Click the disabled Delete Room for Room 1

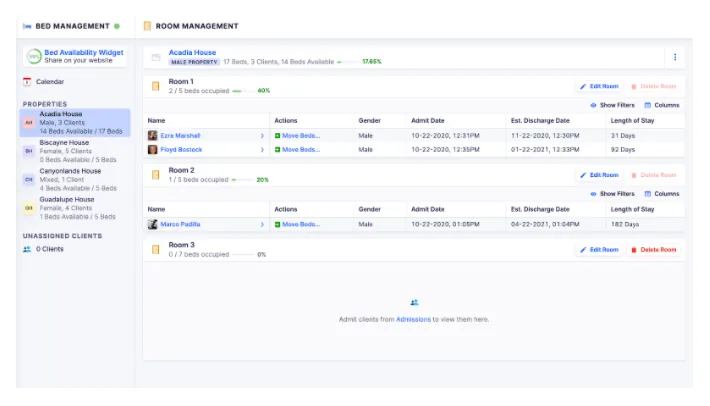[x=654, y=86]
